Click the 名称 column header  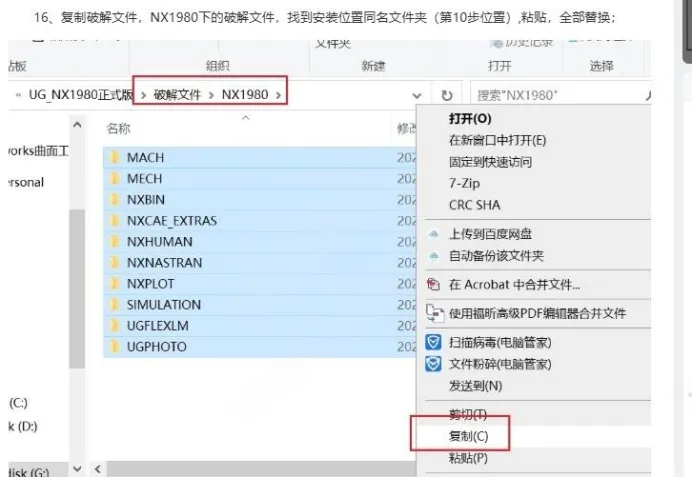tap(118, 128)
